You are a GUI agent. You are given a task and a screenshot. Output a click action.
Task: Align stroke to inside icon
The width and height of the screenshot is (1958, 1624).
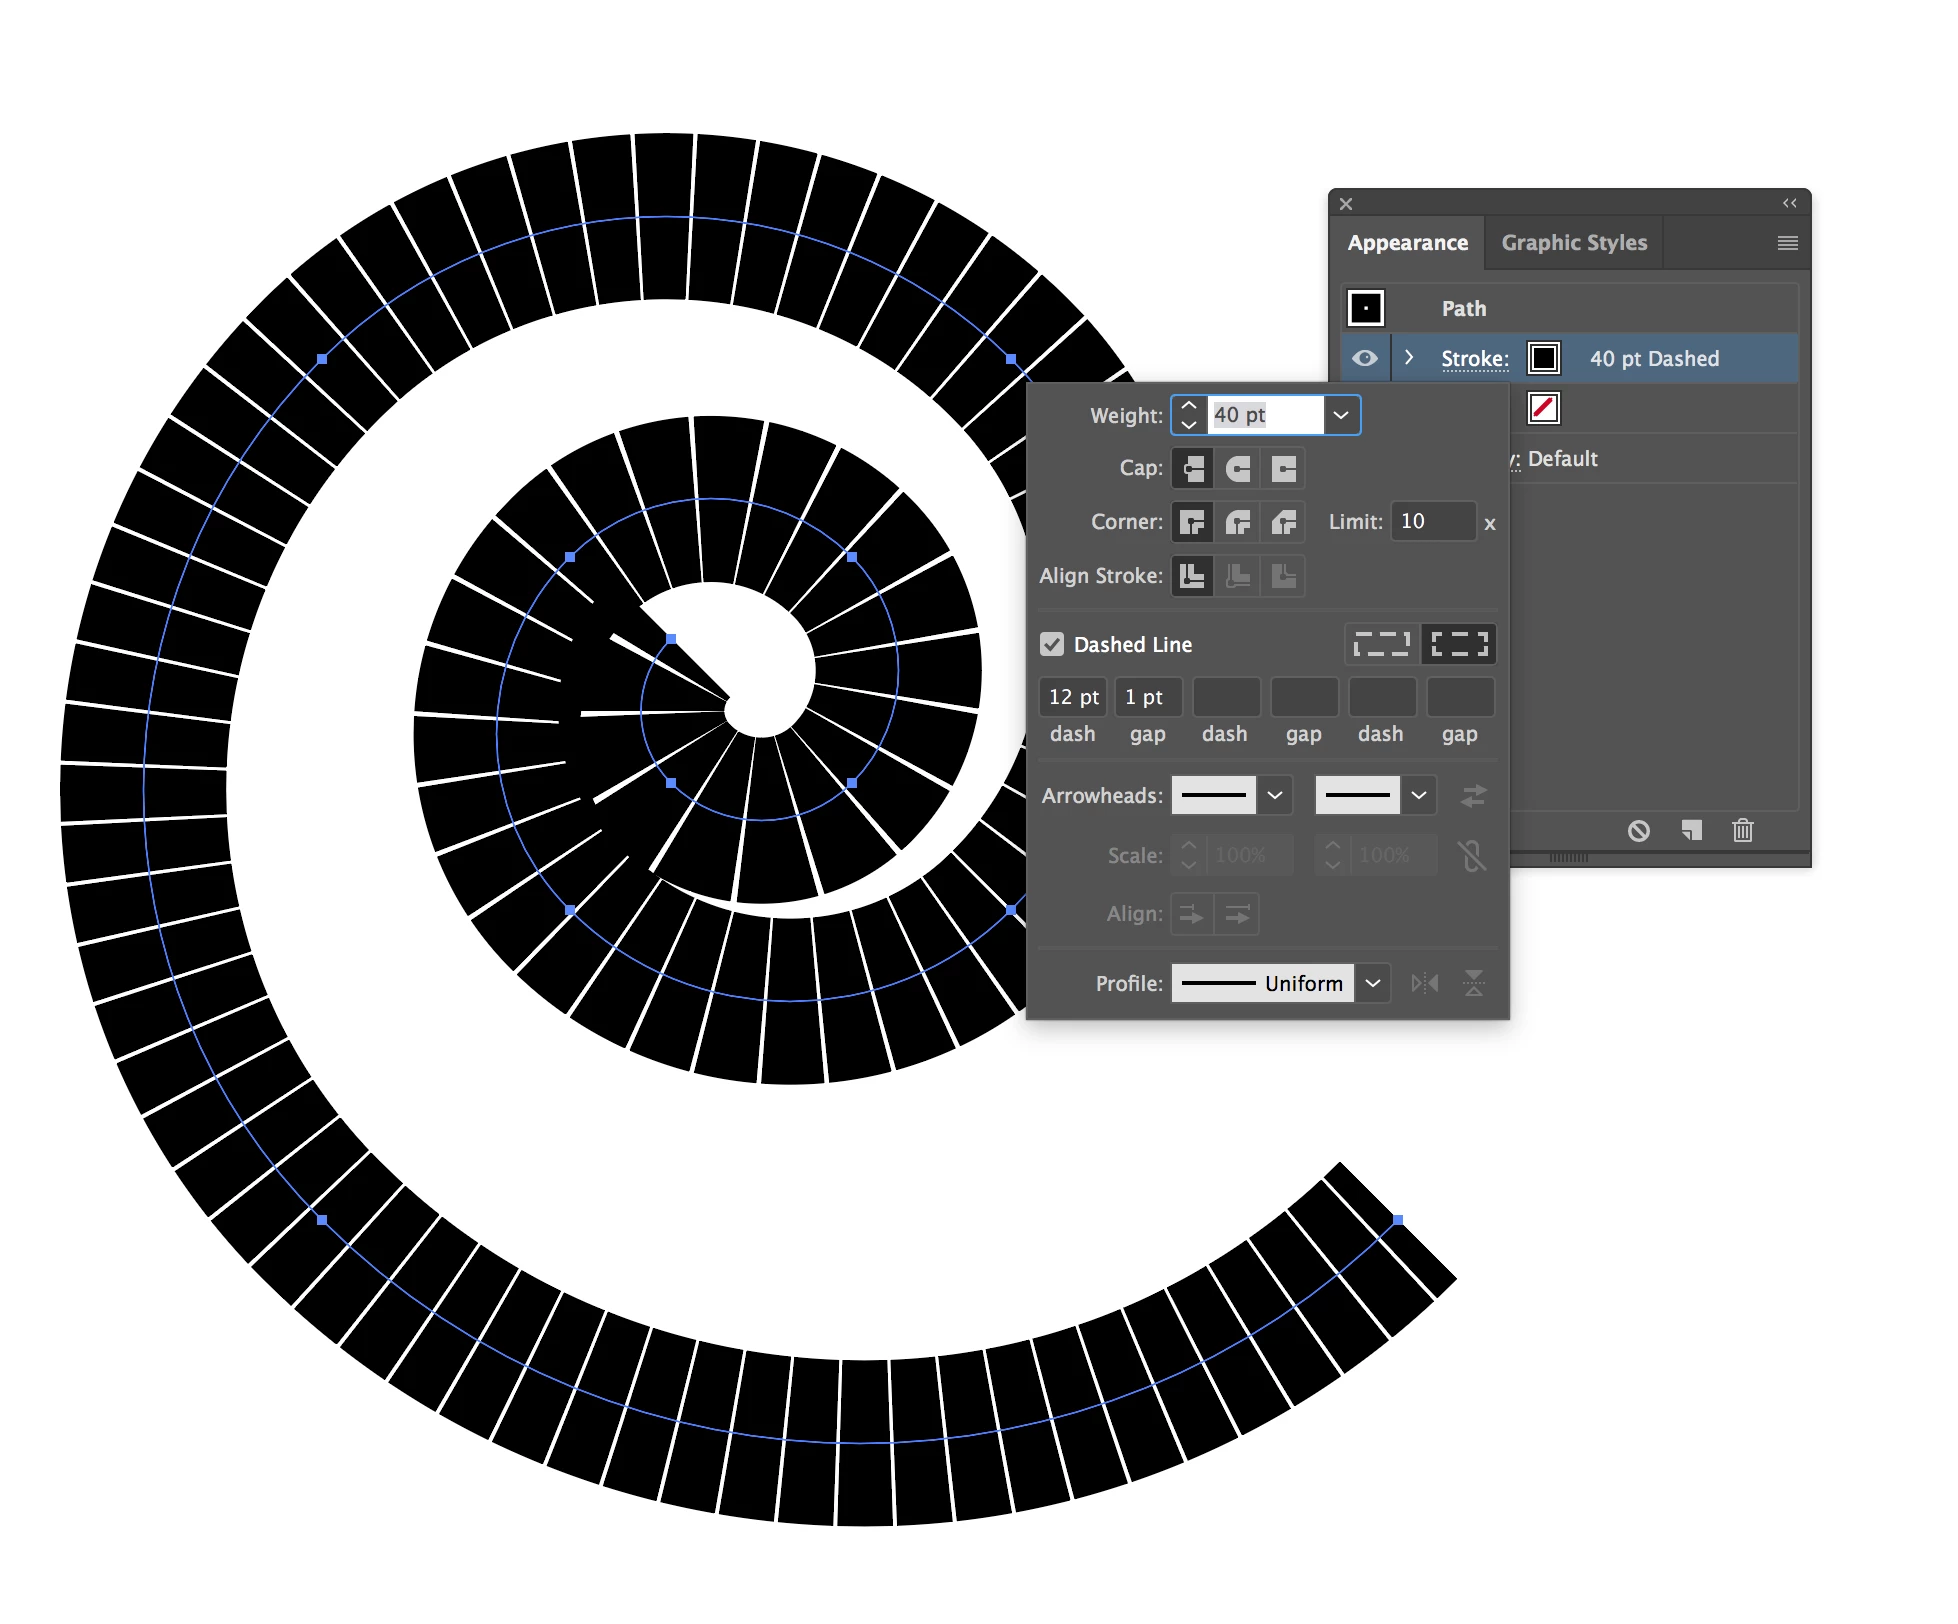click(x=1238, y=576)
